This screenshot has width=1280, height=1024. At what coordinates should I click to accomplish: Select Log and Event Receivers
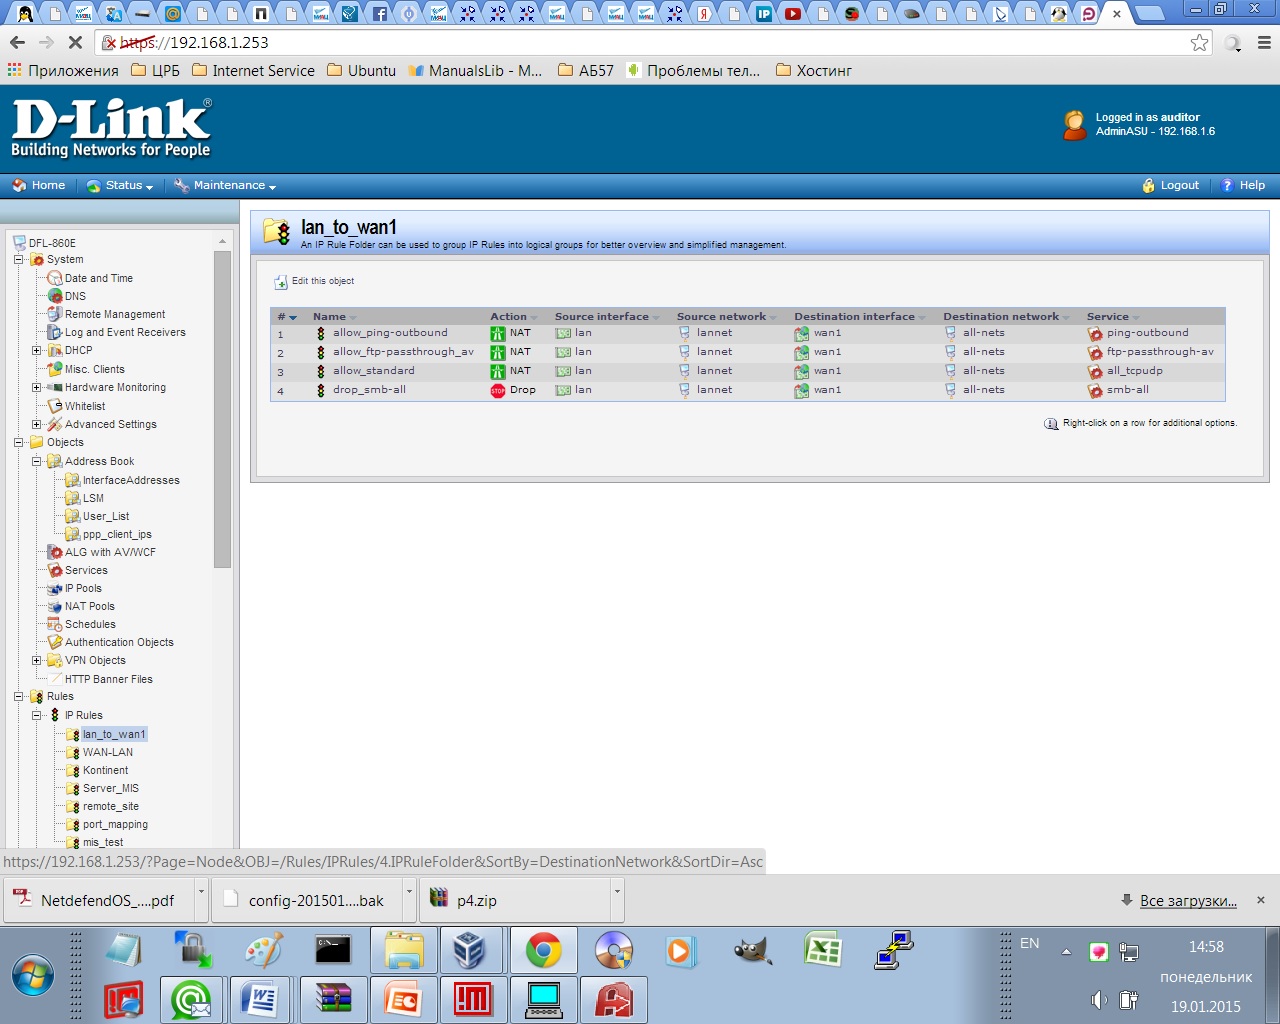[125, 332]
